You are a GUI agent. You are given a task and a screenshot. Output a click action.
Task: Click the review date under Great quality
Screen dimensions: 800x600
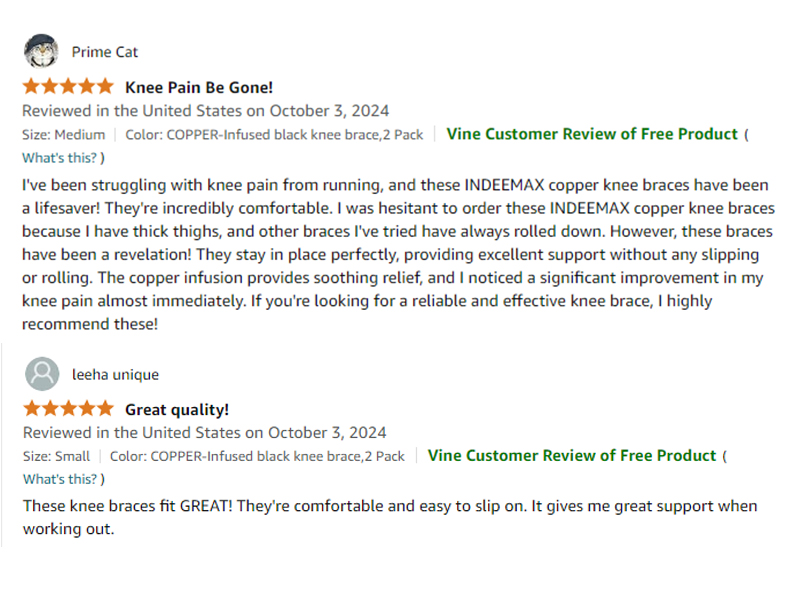(x=205, y=432)
